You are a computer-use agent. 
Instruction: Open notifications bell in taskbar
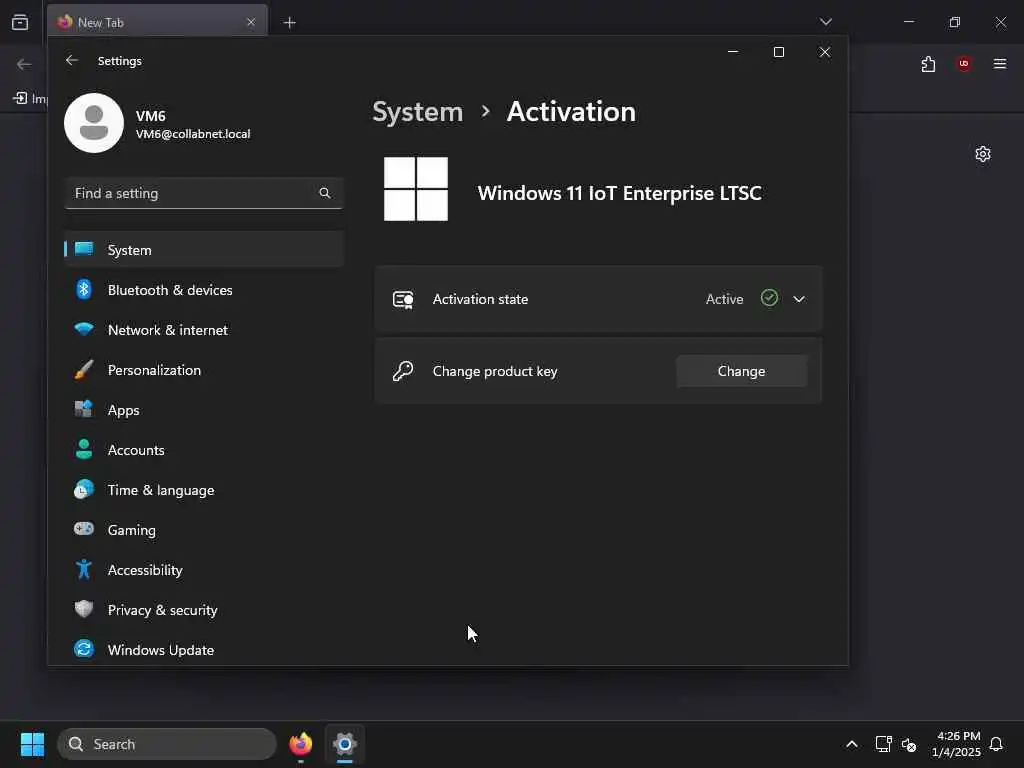click(x=996, y=744)
